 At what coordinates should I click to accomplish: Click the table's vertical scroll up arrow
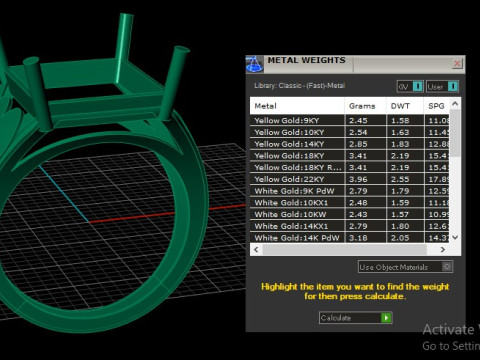pos(455,104)
